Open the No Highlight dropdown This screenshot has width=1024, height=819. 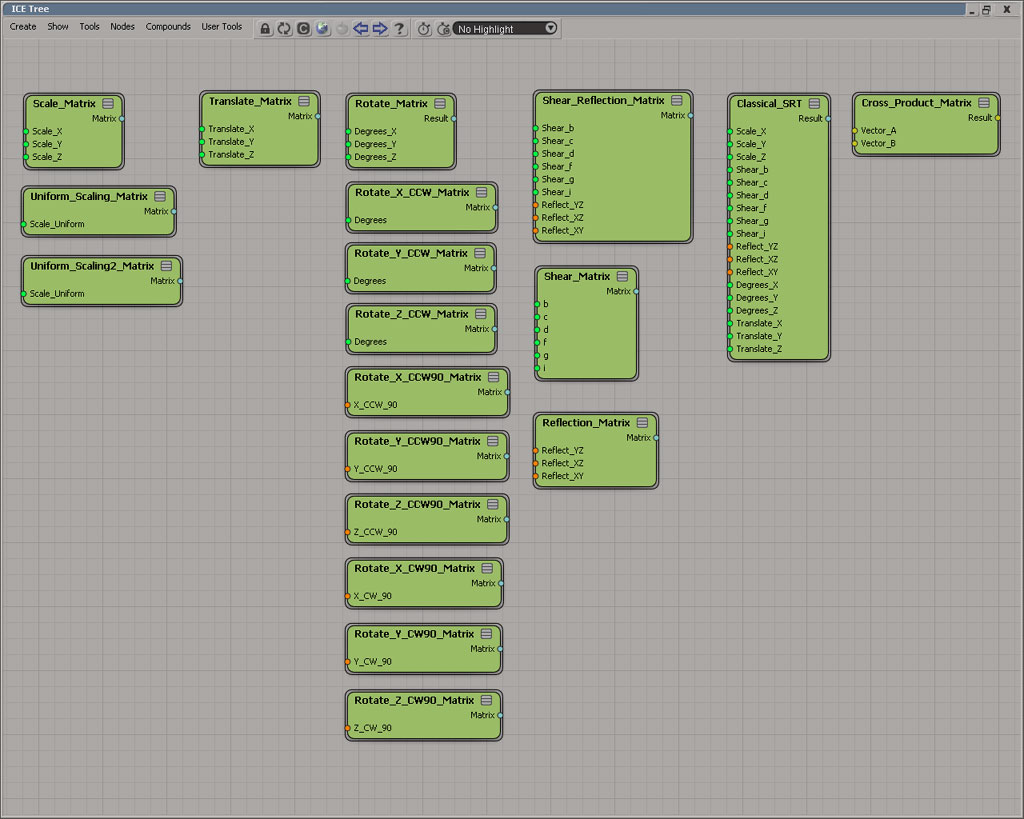pos(505,29)
